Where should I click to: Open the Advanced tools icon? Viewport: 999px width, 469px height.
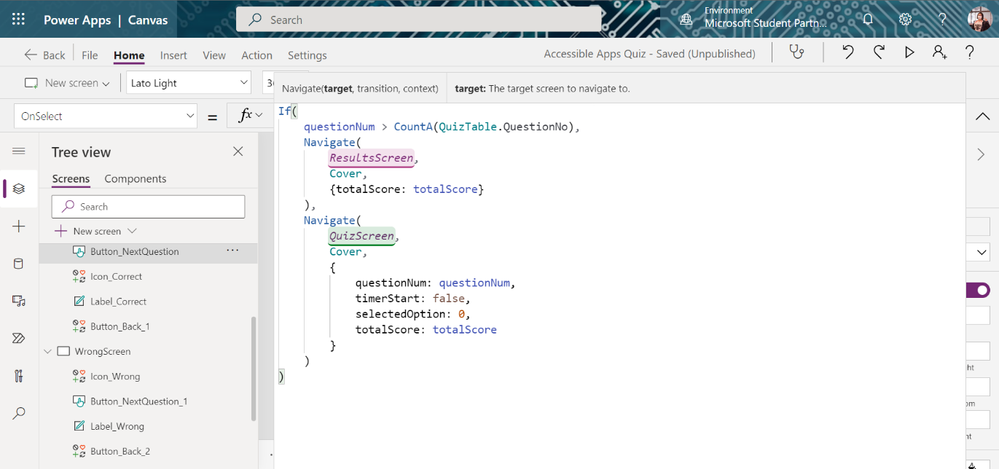click(18, 376)
